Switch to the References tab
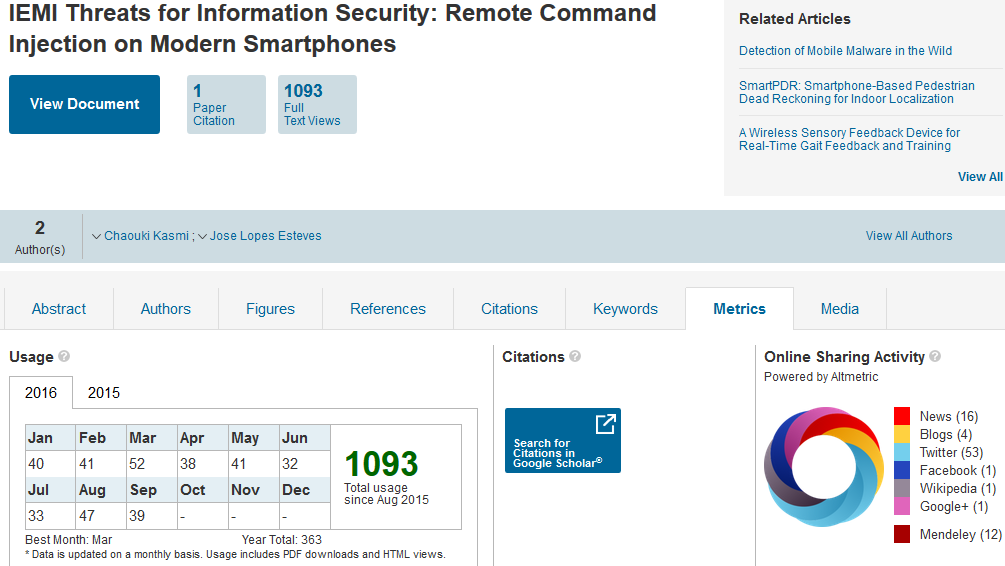 click(x=388, y=309)
